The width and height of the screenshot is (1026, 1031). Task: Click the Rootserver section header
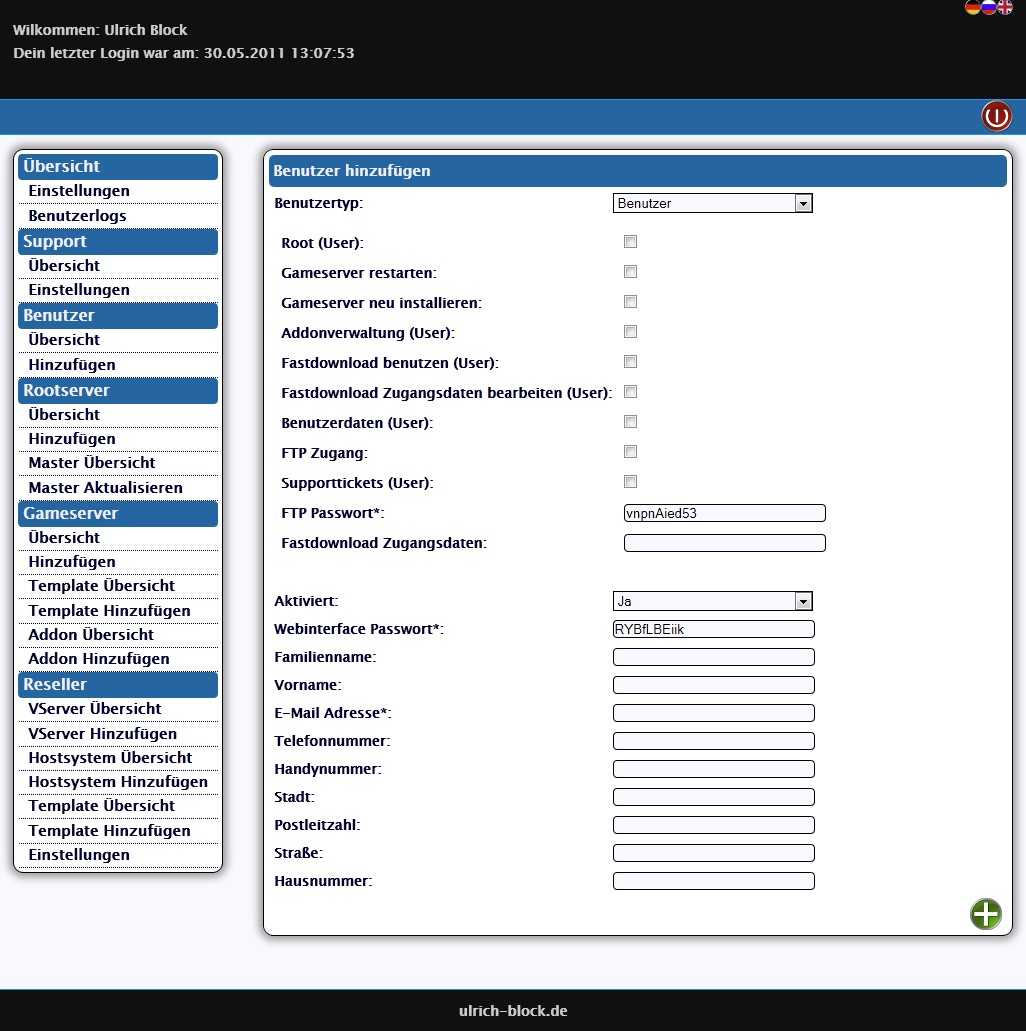tap(118, 391)
